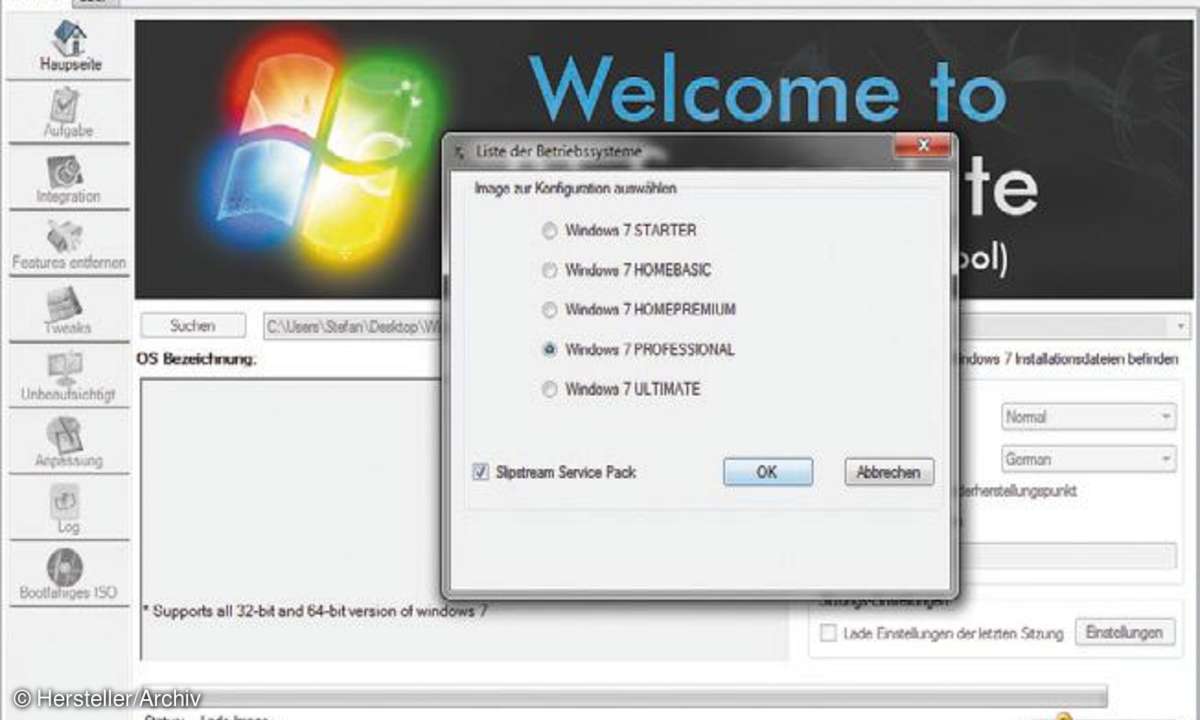Click the grey text field below Wiederherstellungspunkt
The height and width of the screenshot is (720, 1200).
click(x=1066, y=556)
